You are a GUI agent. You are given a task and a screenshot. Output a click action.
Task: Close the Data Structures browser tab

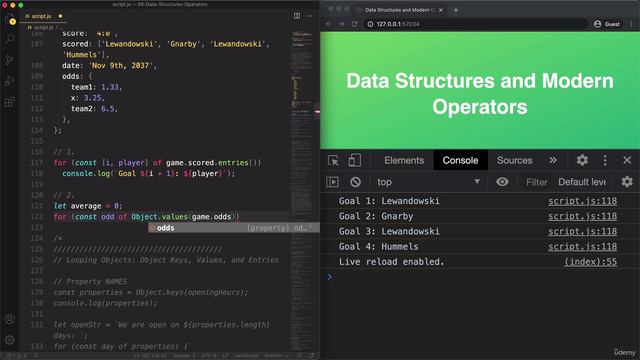tap(441, 10)
